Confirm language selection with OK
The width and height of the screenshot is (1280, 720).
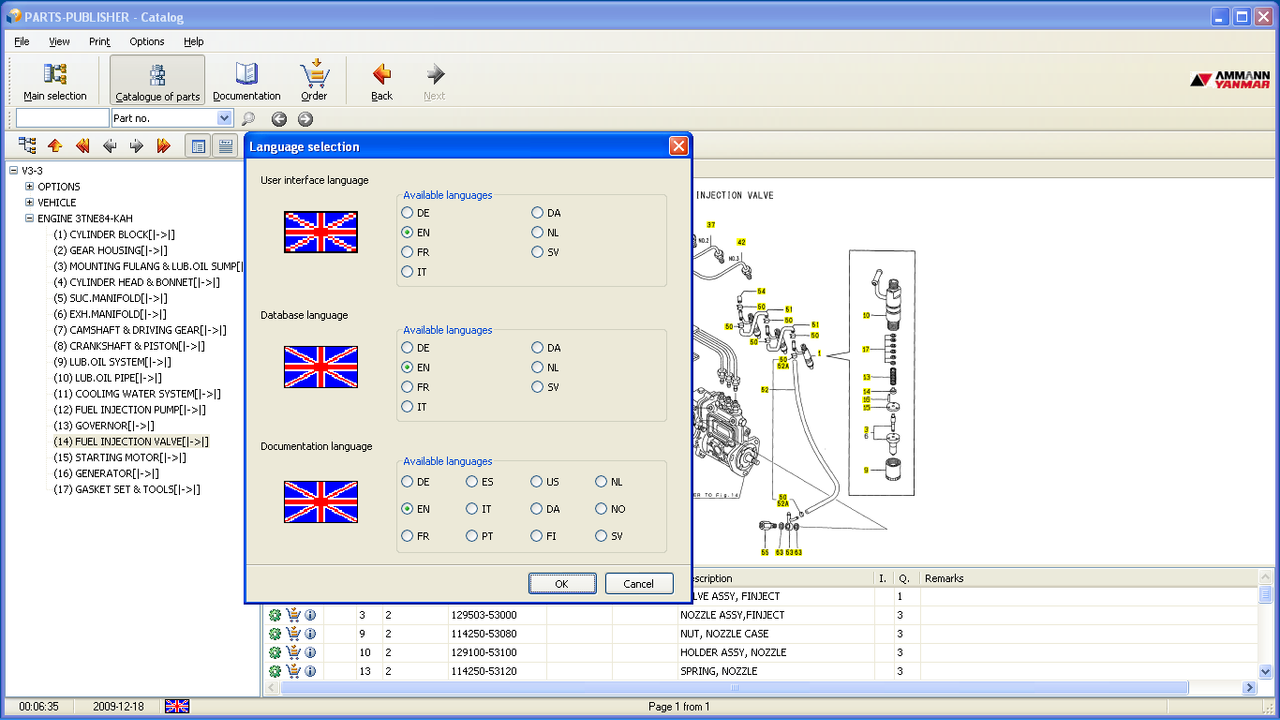coord(562,584)
